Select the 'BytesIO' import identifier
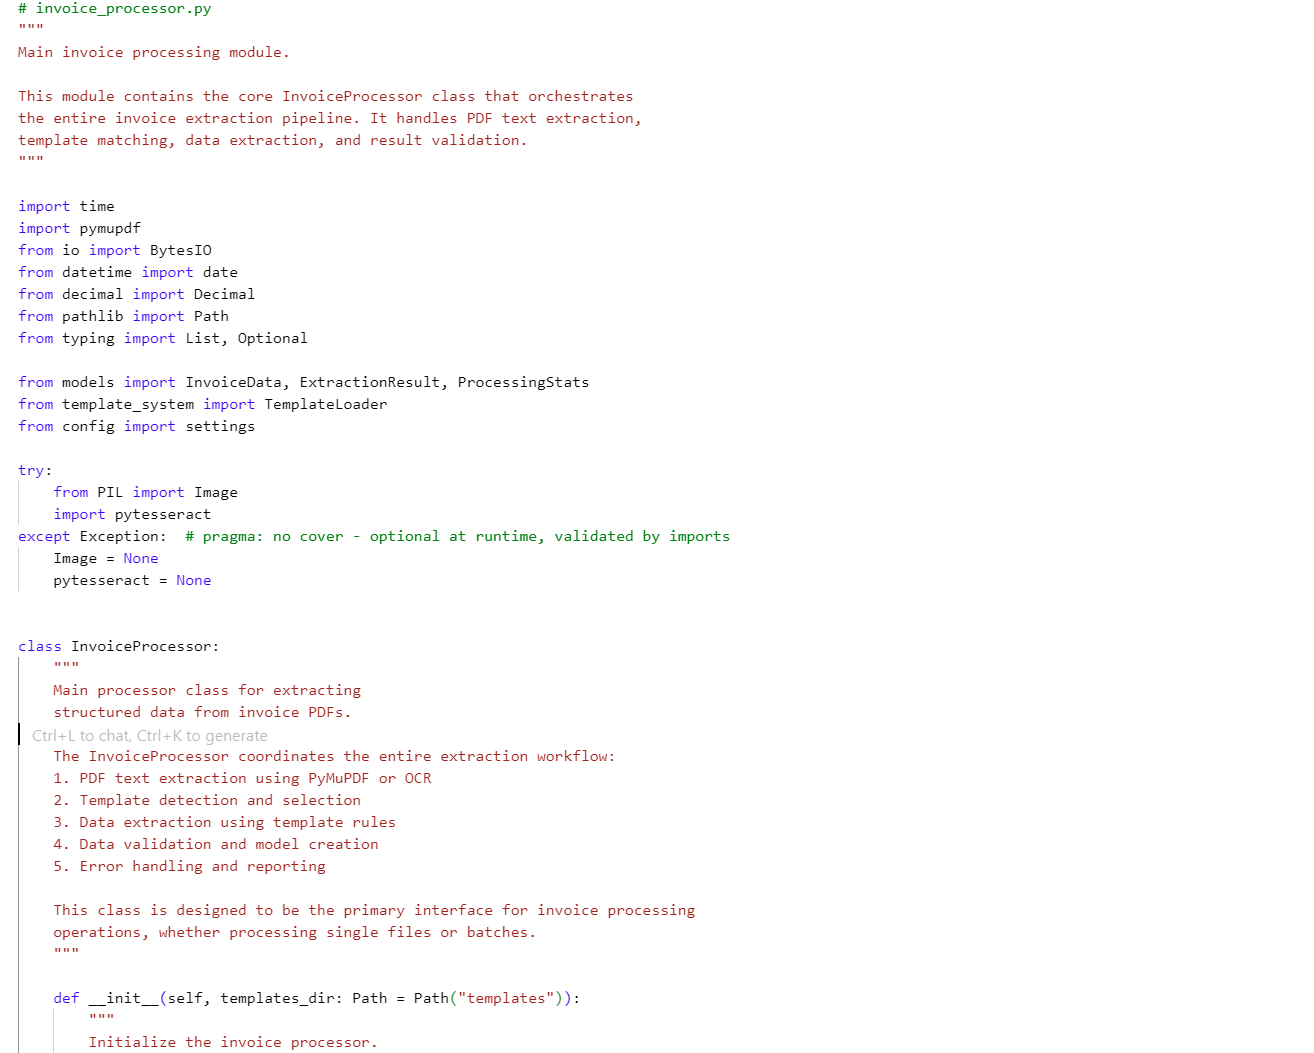Image resolution: width=1314 pixels, height=1053 pixels. 180,251
